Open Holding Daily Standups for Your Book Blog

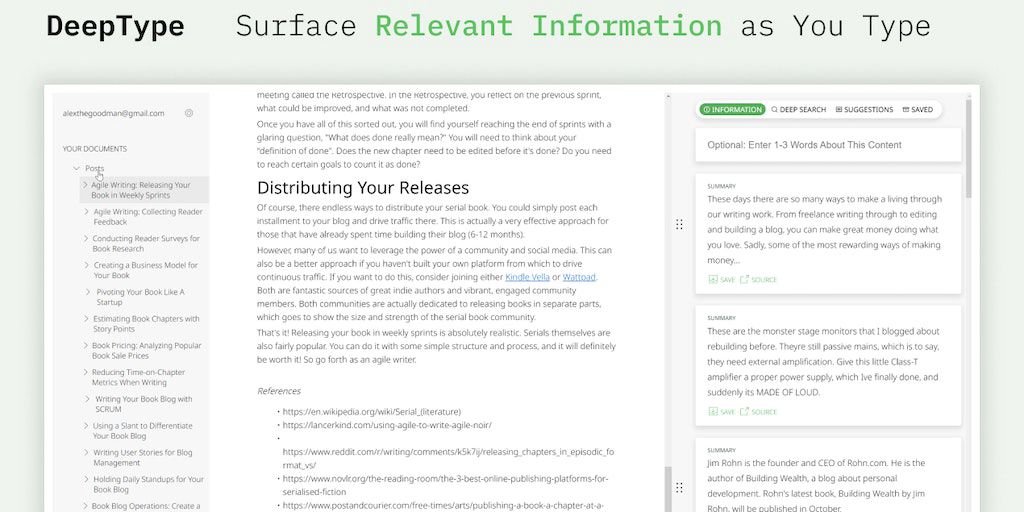[148, 485]
